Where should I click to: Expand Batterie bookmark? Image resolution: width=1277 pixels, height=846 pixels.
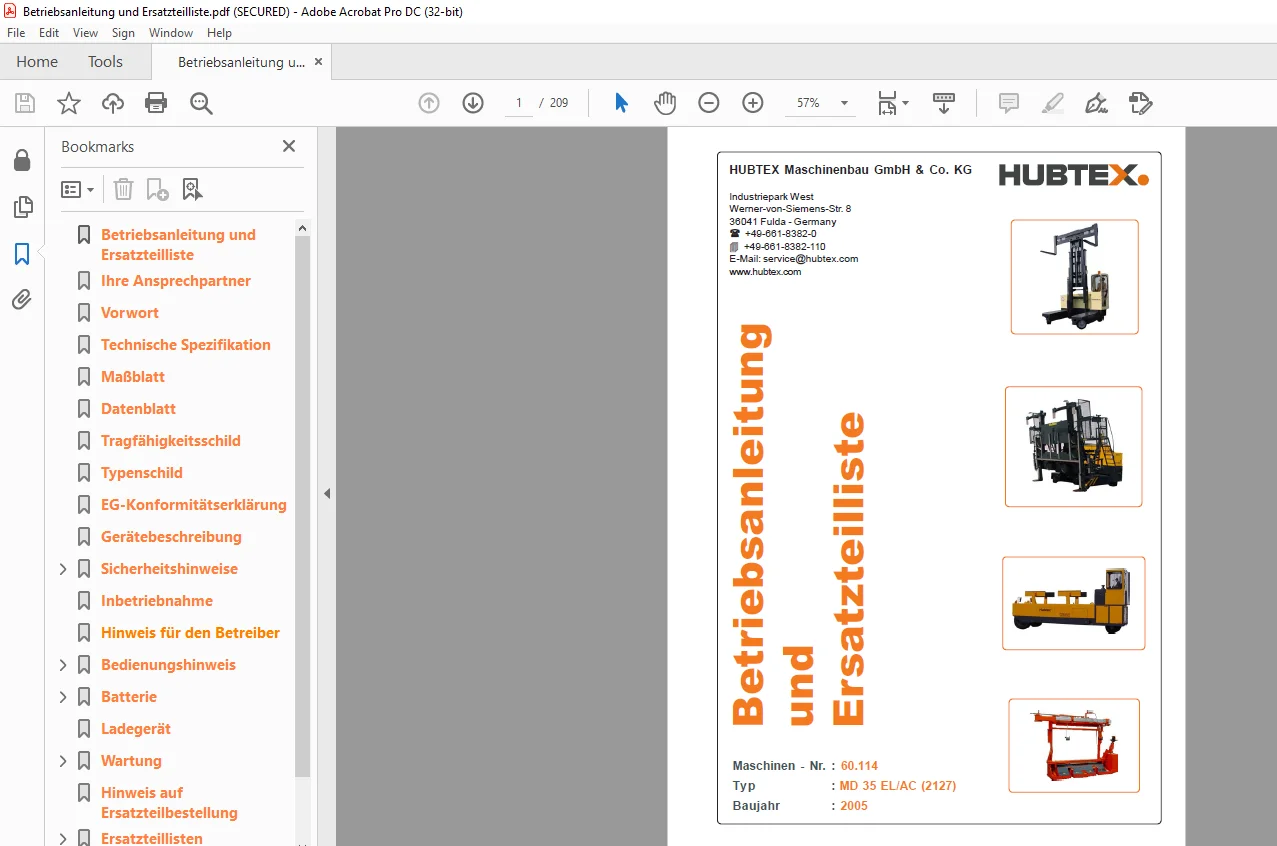pos(63,697)
